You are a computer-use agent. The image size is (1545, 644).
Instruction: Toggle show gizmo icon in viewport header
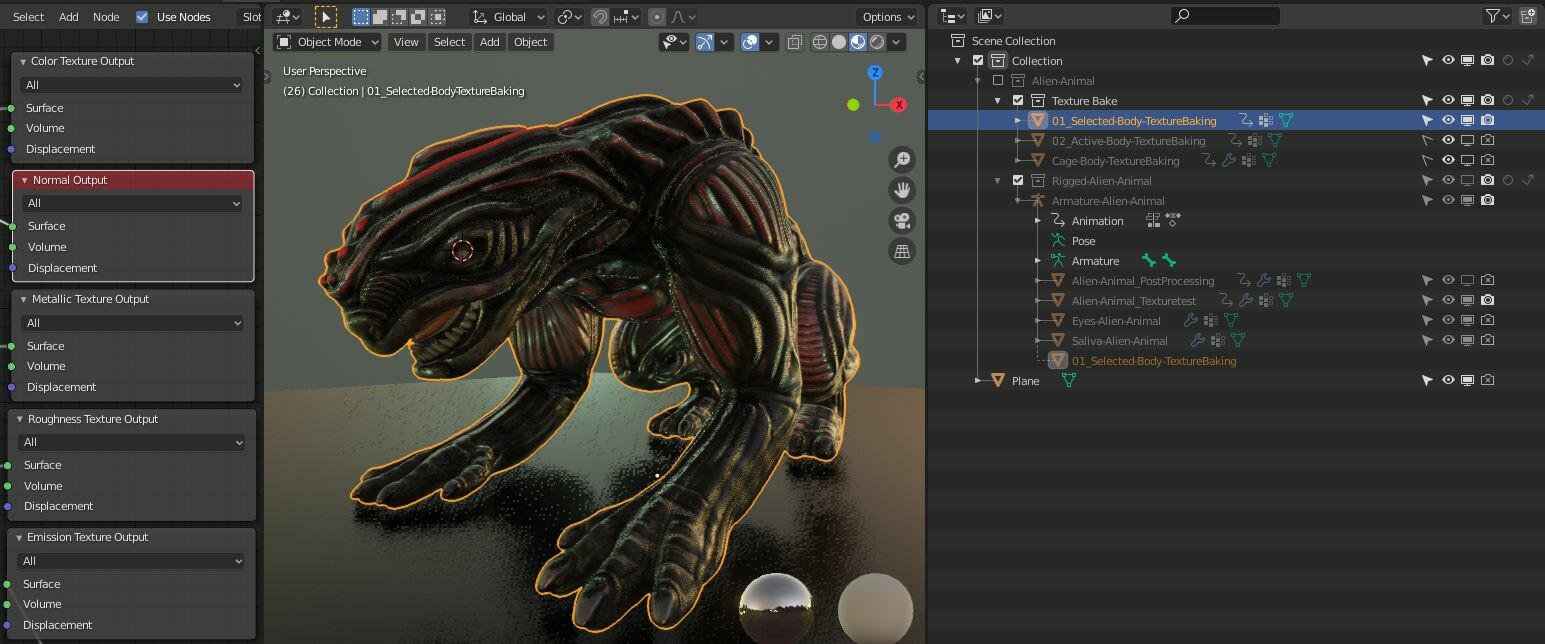pos(706,42)
